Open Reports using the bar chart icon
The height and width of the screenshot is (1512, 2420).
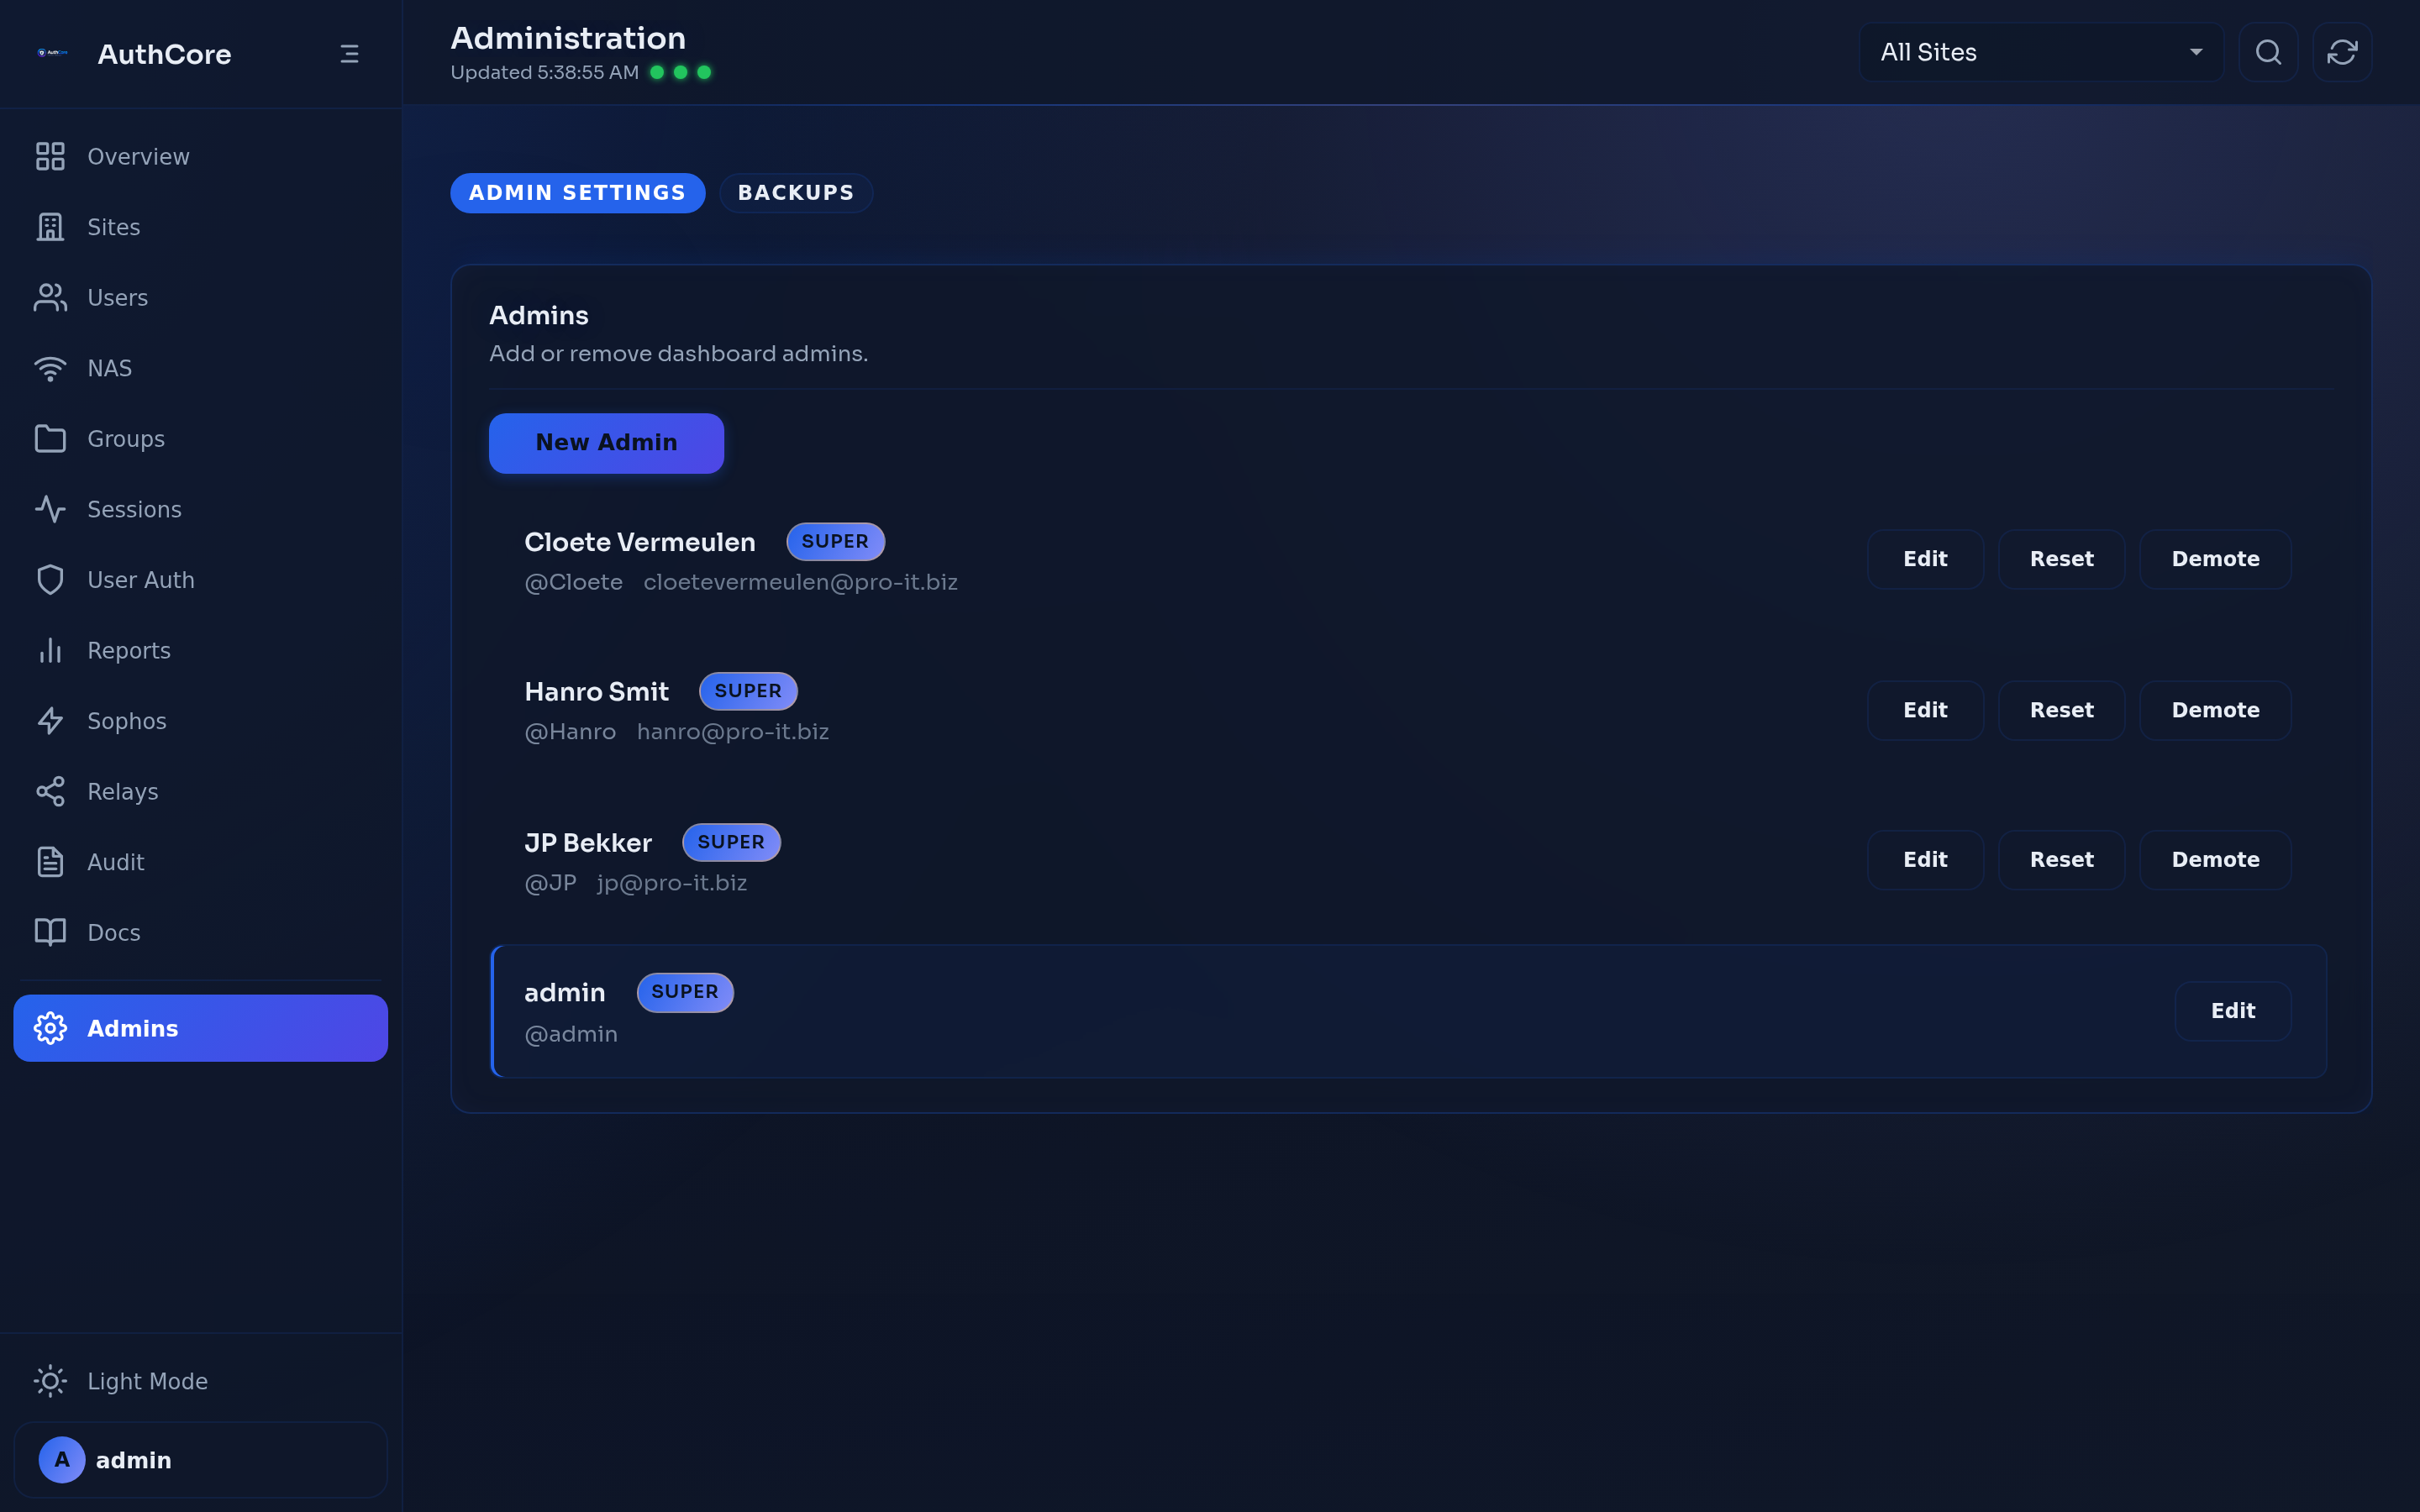51,650
